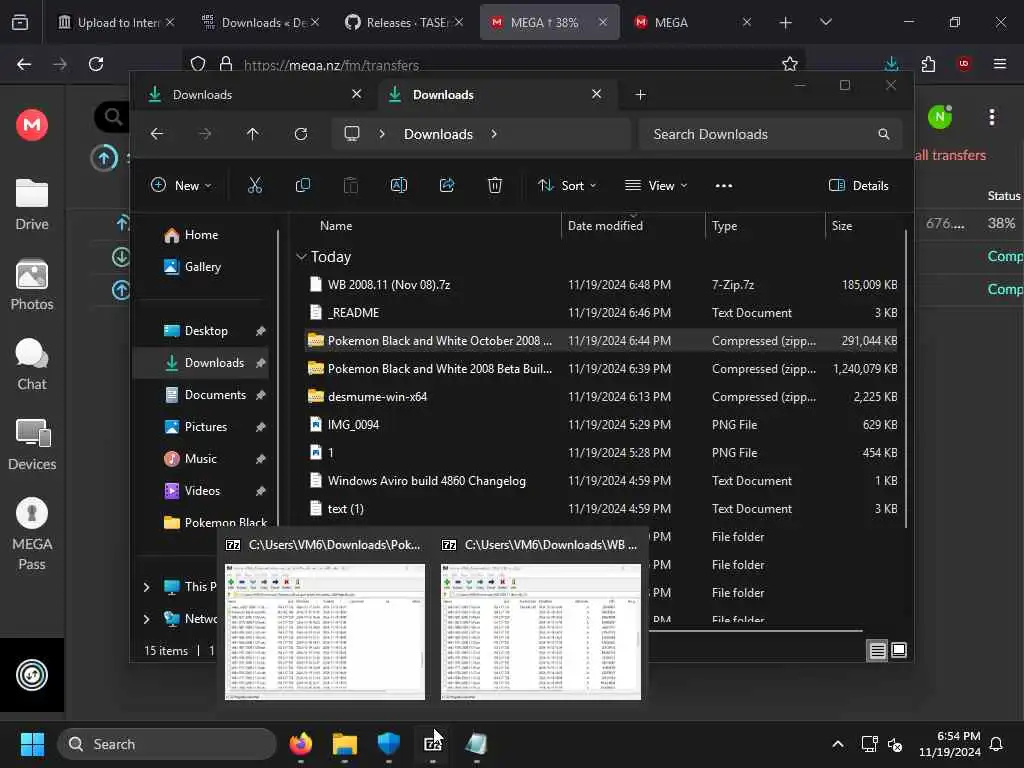Open MEGA Drive in sidebar
This screenshot has height=768, width=1024.
32,205
